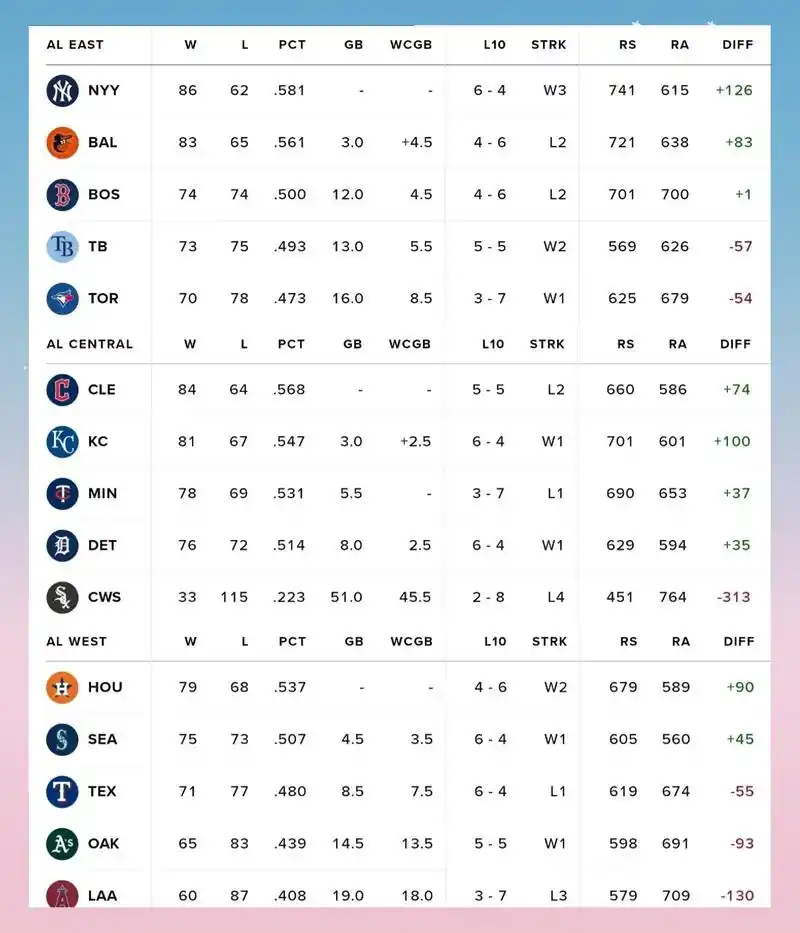Sort AL East by PCT column header
The width and height of the screenshot is (800, 933).
pyautogui.click(x=292, y=45)
